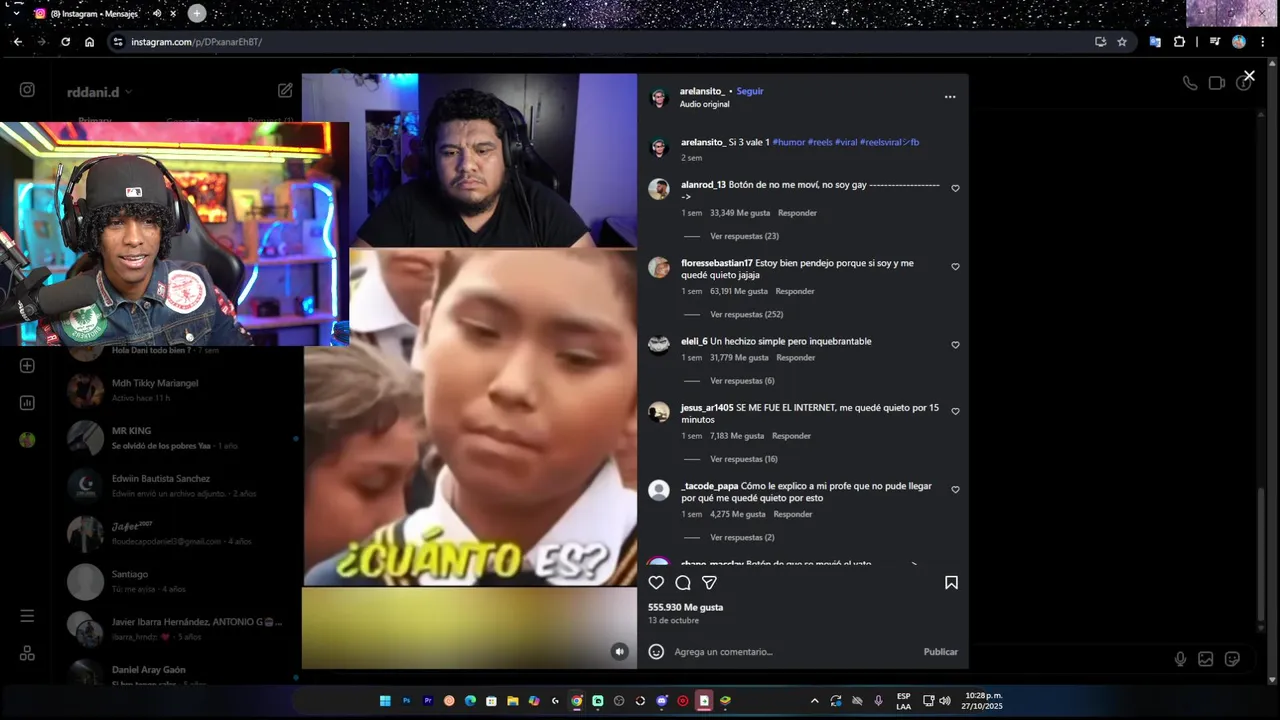Click Publicar to post the comment

pyautogui.click(x=940, y=652)
